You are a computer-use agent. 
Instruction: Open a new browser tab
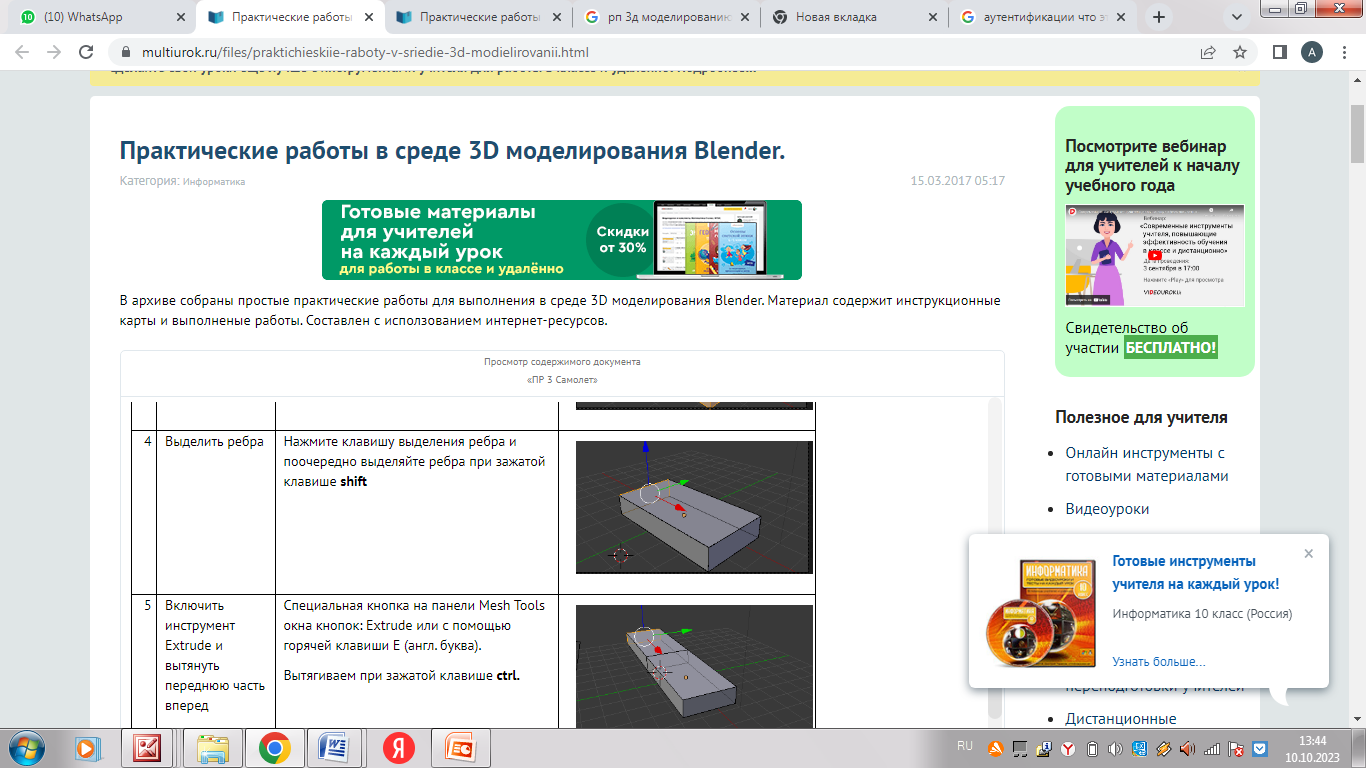coord(1159,17)
